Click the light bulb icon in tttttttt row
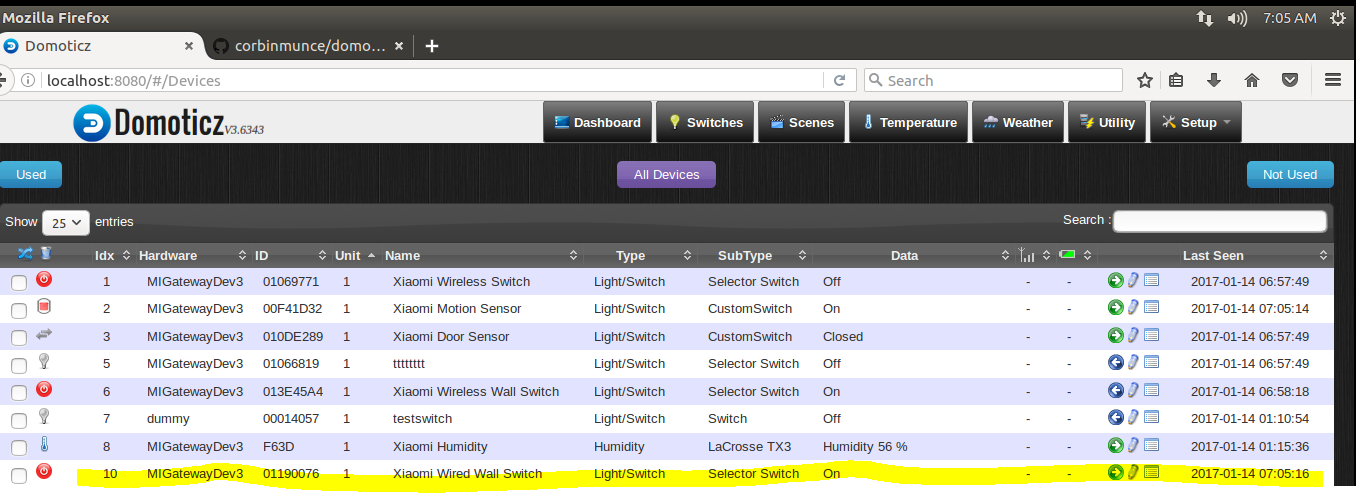 tap(44, 361)
